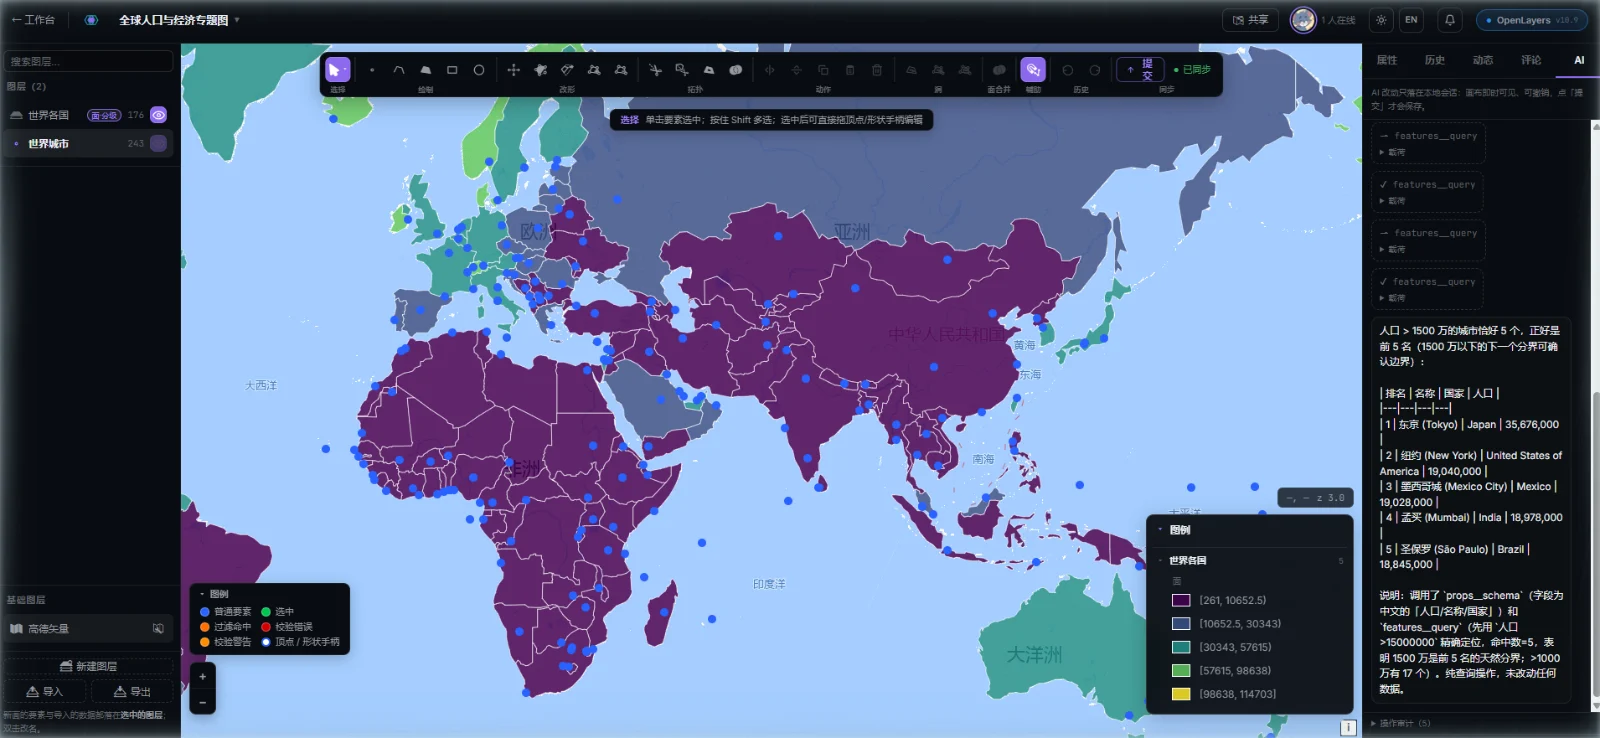The width and height of the screenshot is (1600, 738).
Task: Click the undo history icon
Action: (1068, 70)
